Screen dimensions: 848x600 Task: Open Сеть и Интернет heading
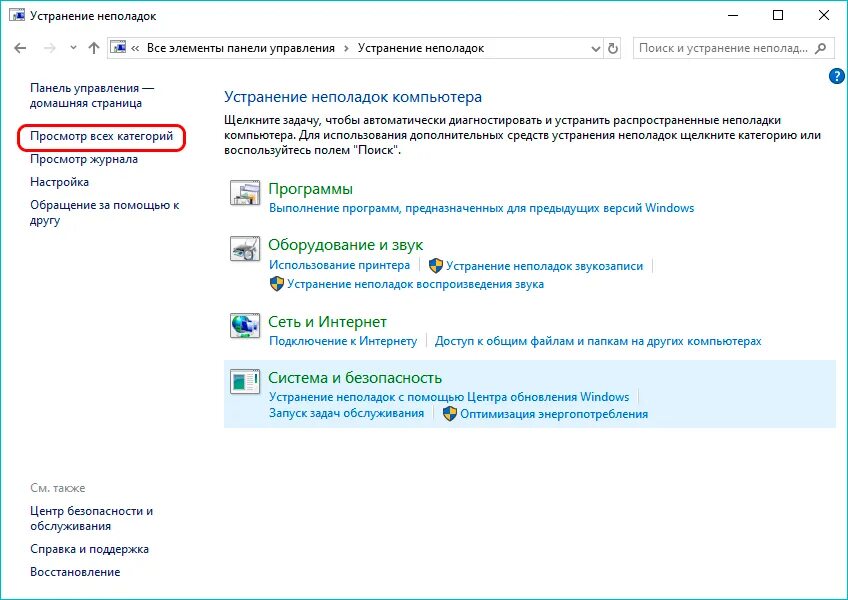point(328,322)
